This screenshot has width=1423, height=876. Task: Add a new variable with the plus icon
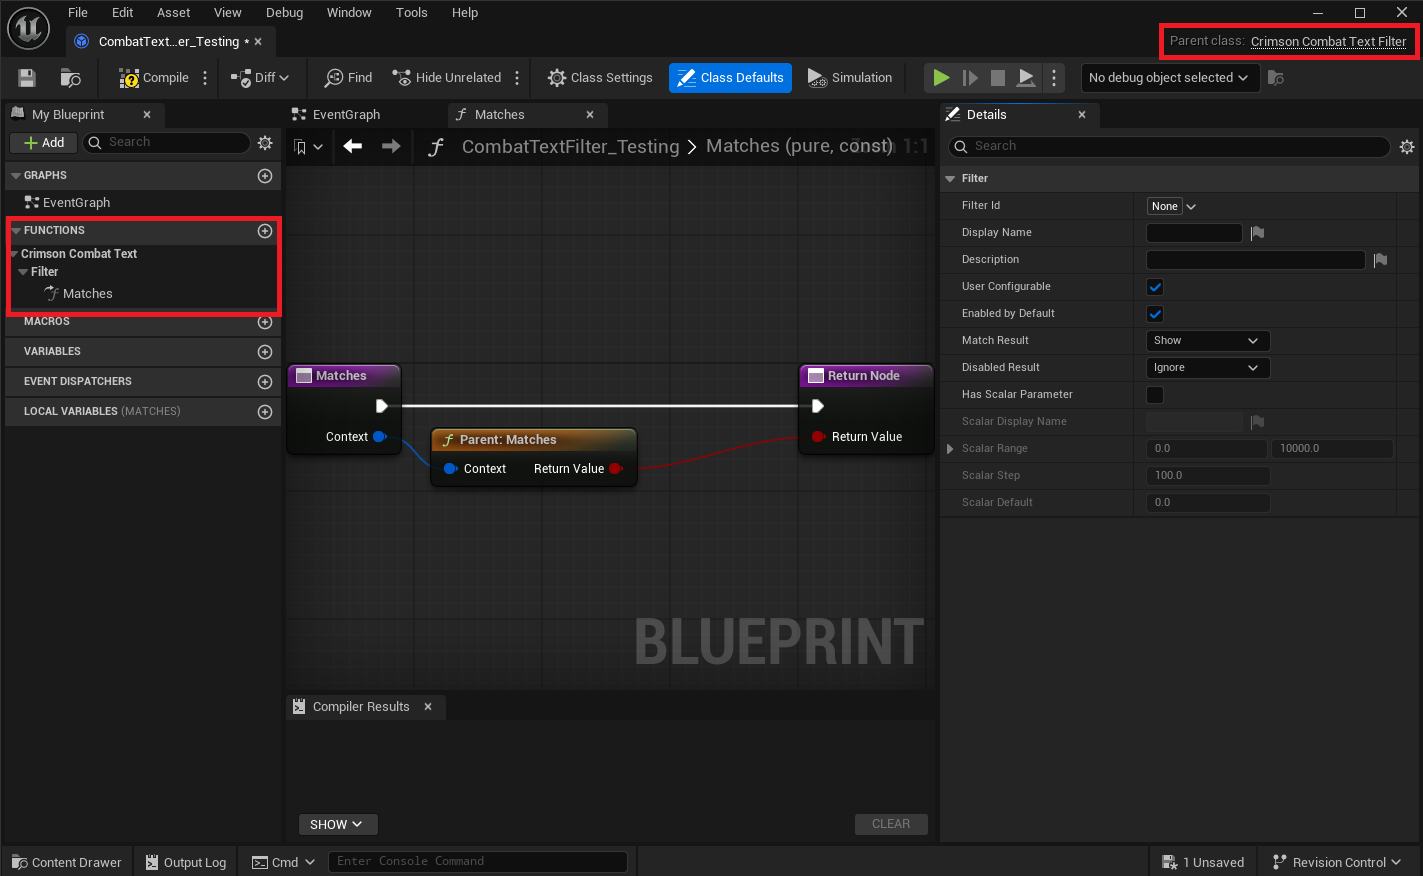pos(265,352)
